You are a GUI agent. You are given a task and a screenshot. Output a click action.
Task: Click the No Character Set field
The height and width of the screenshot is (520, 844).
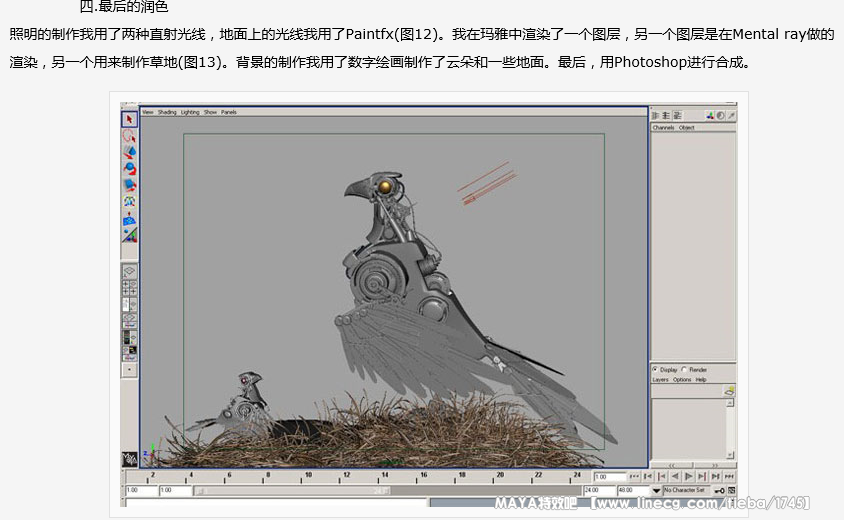pos(686,490)
